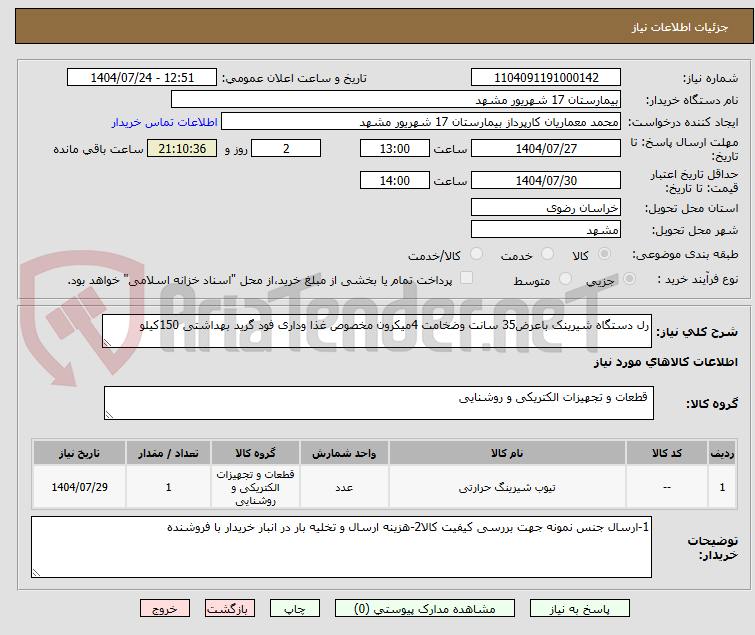Click the چاپ print button
Image resolution: width=755 pixels, height=635 pixels.
pyautogui.click(x=295, y=608)
